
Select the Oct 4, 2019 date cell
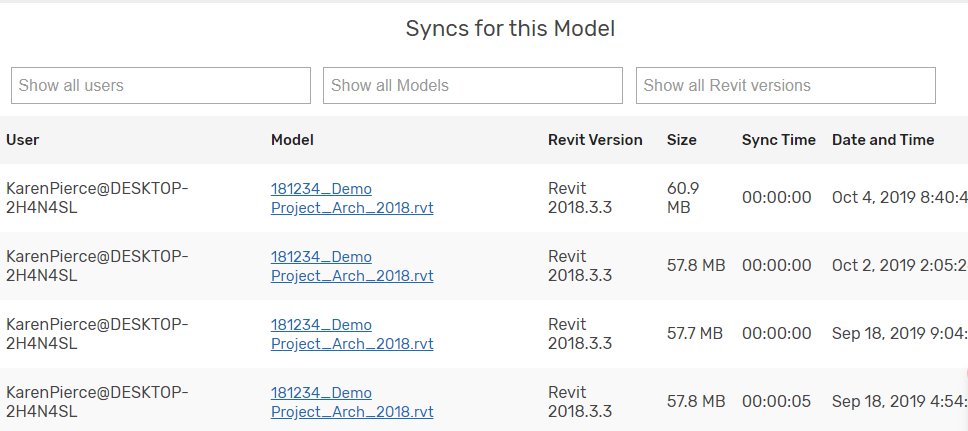coord(898,197)
